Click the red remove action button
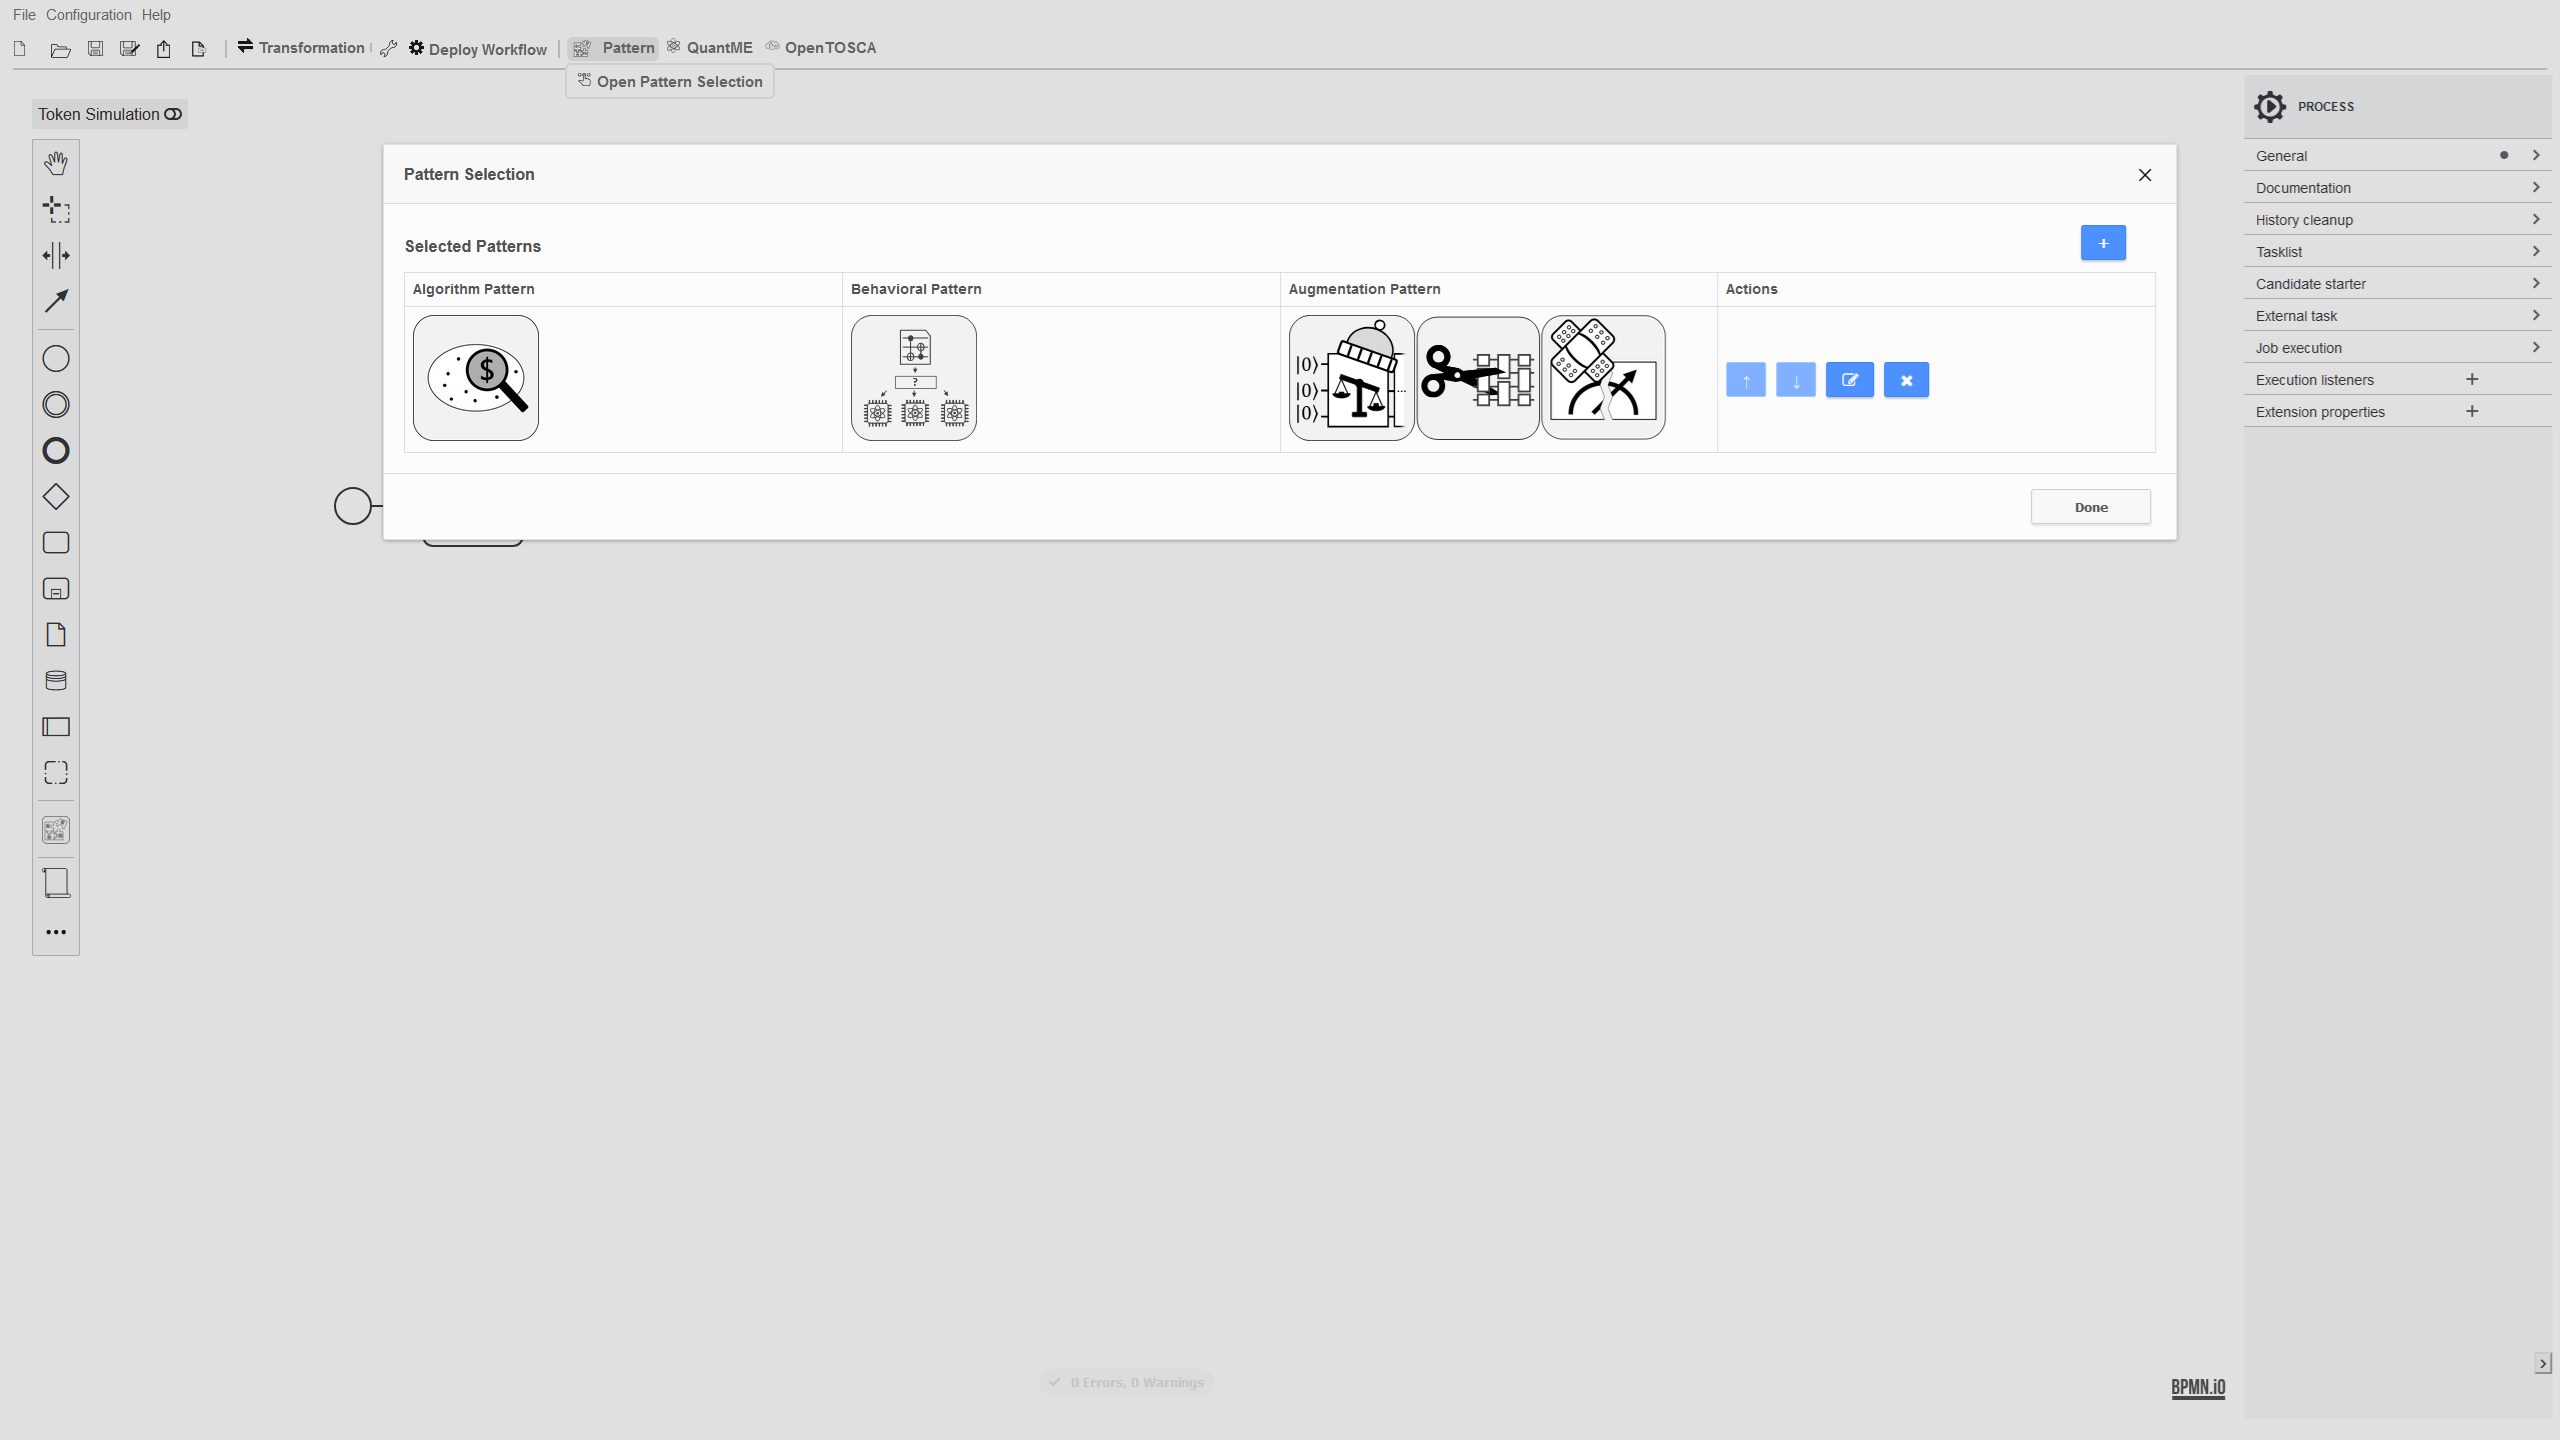 (x=1906, y=380)
